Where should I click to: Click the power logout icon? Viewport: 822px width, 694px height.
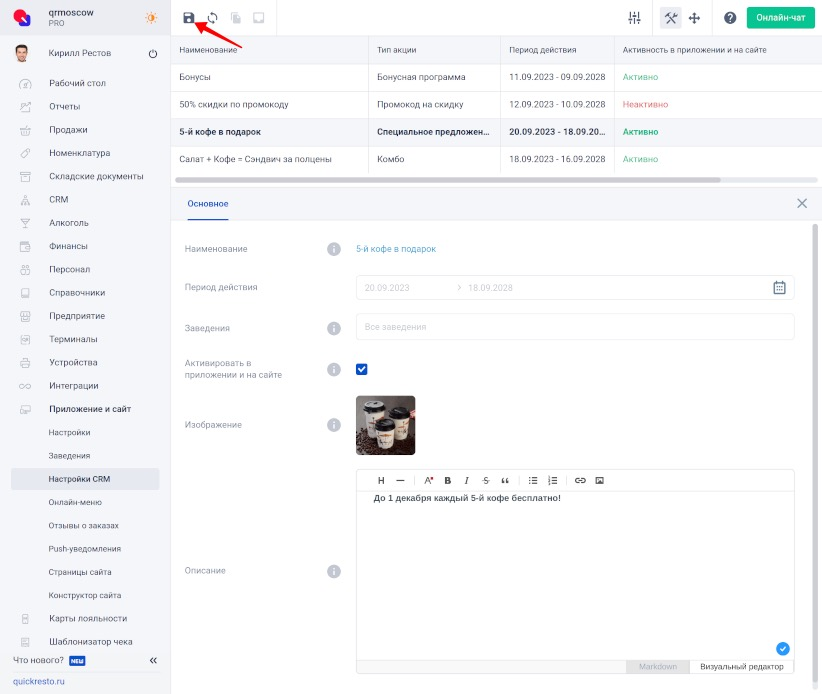153,53
